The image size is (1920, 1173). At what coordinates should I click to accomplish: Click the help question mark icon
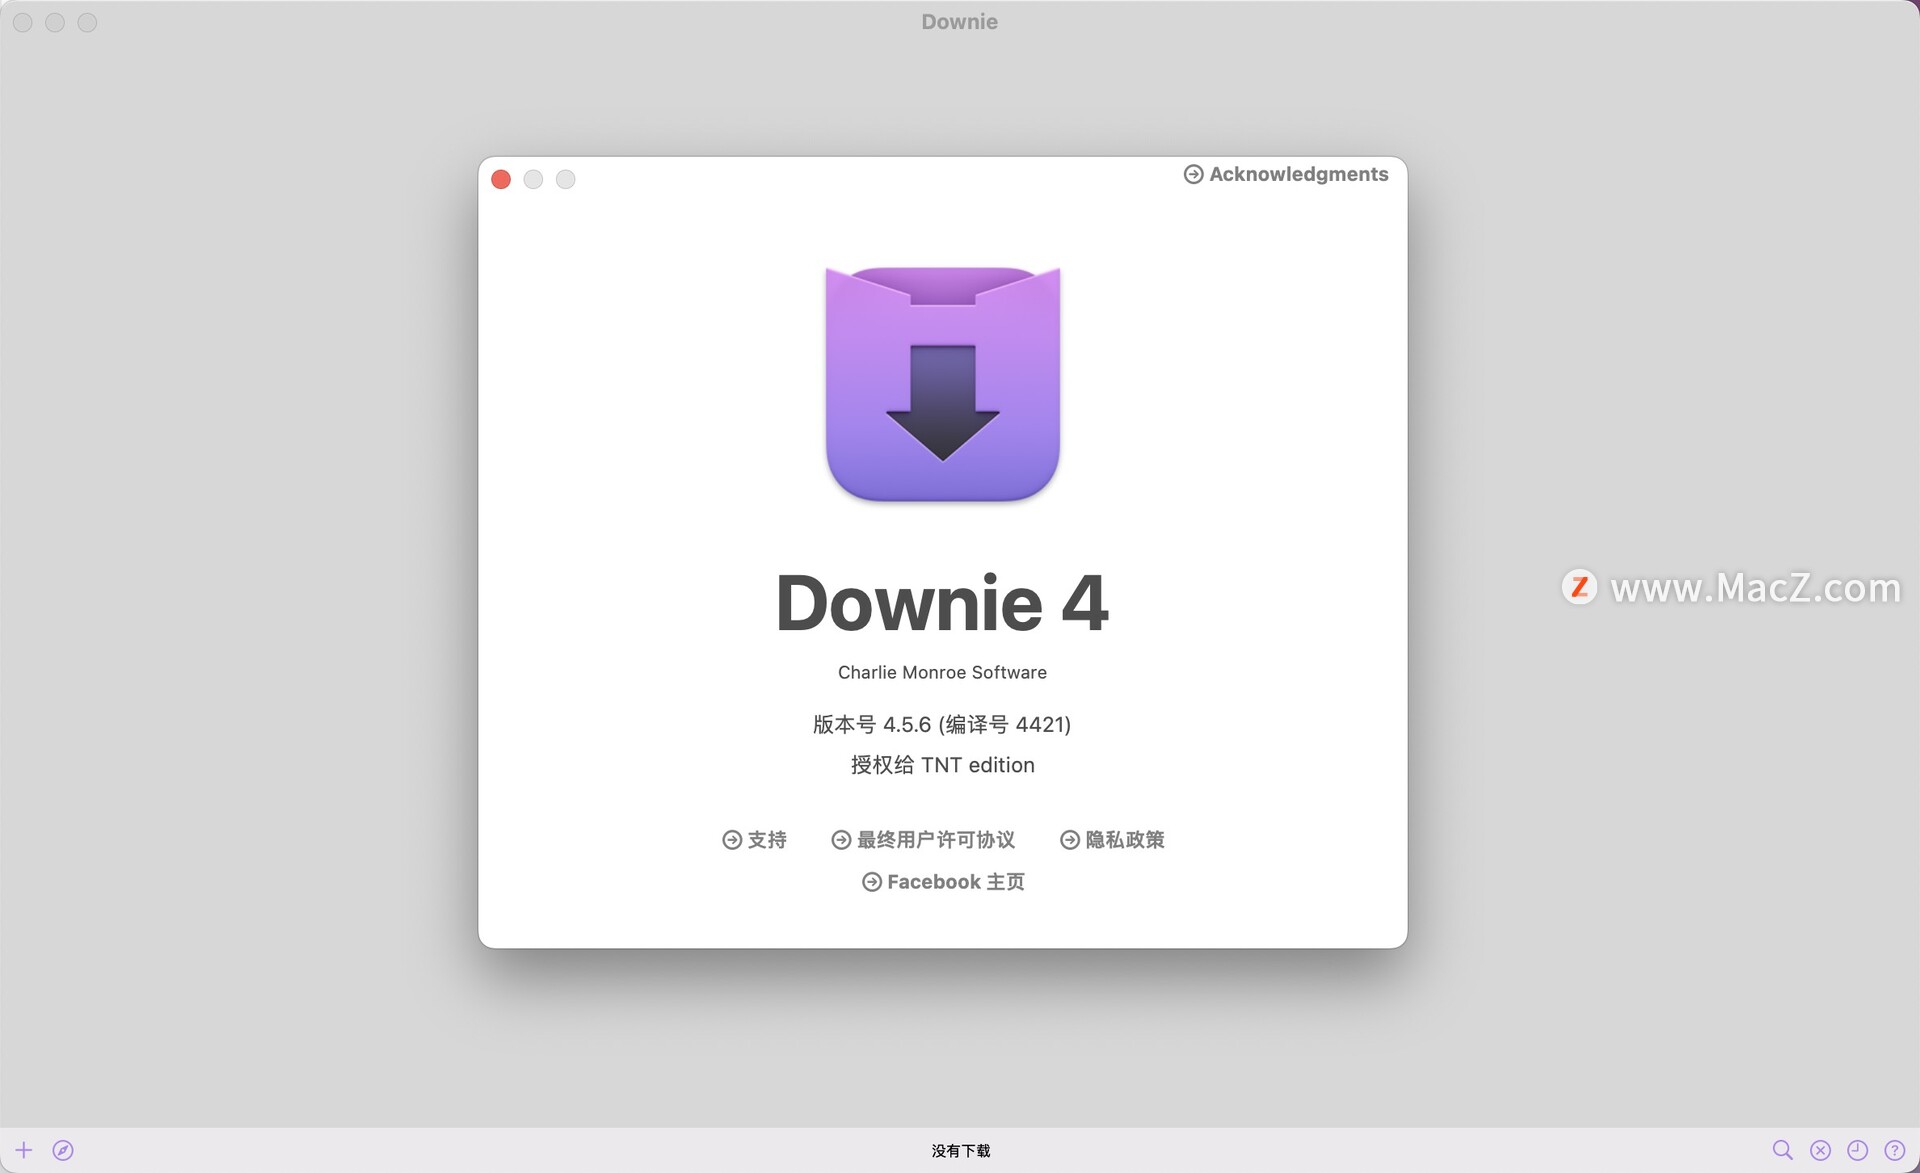click(1894, 1150)
